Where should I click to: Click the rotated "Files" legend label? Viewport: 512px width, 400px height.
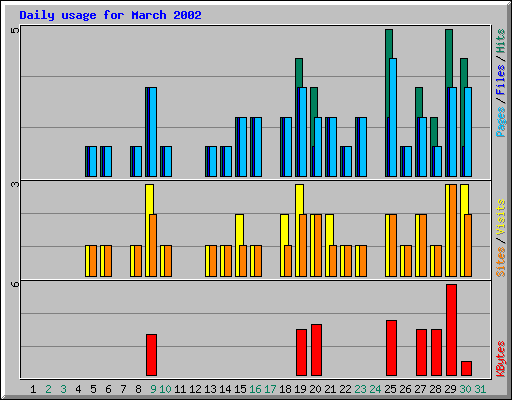[500, 79]
